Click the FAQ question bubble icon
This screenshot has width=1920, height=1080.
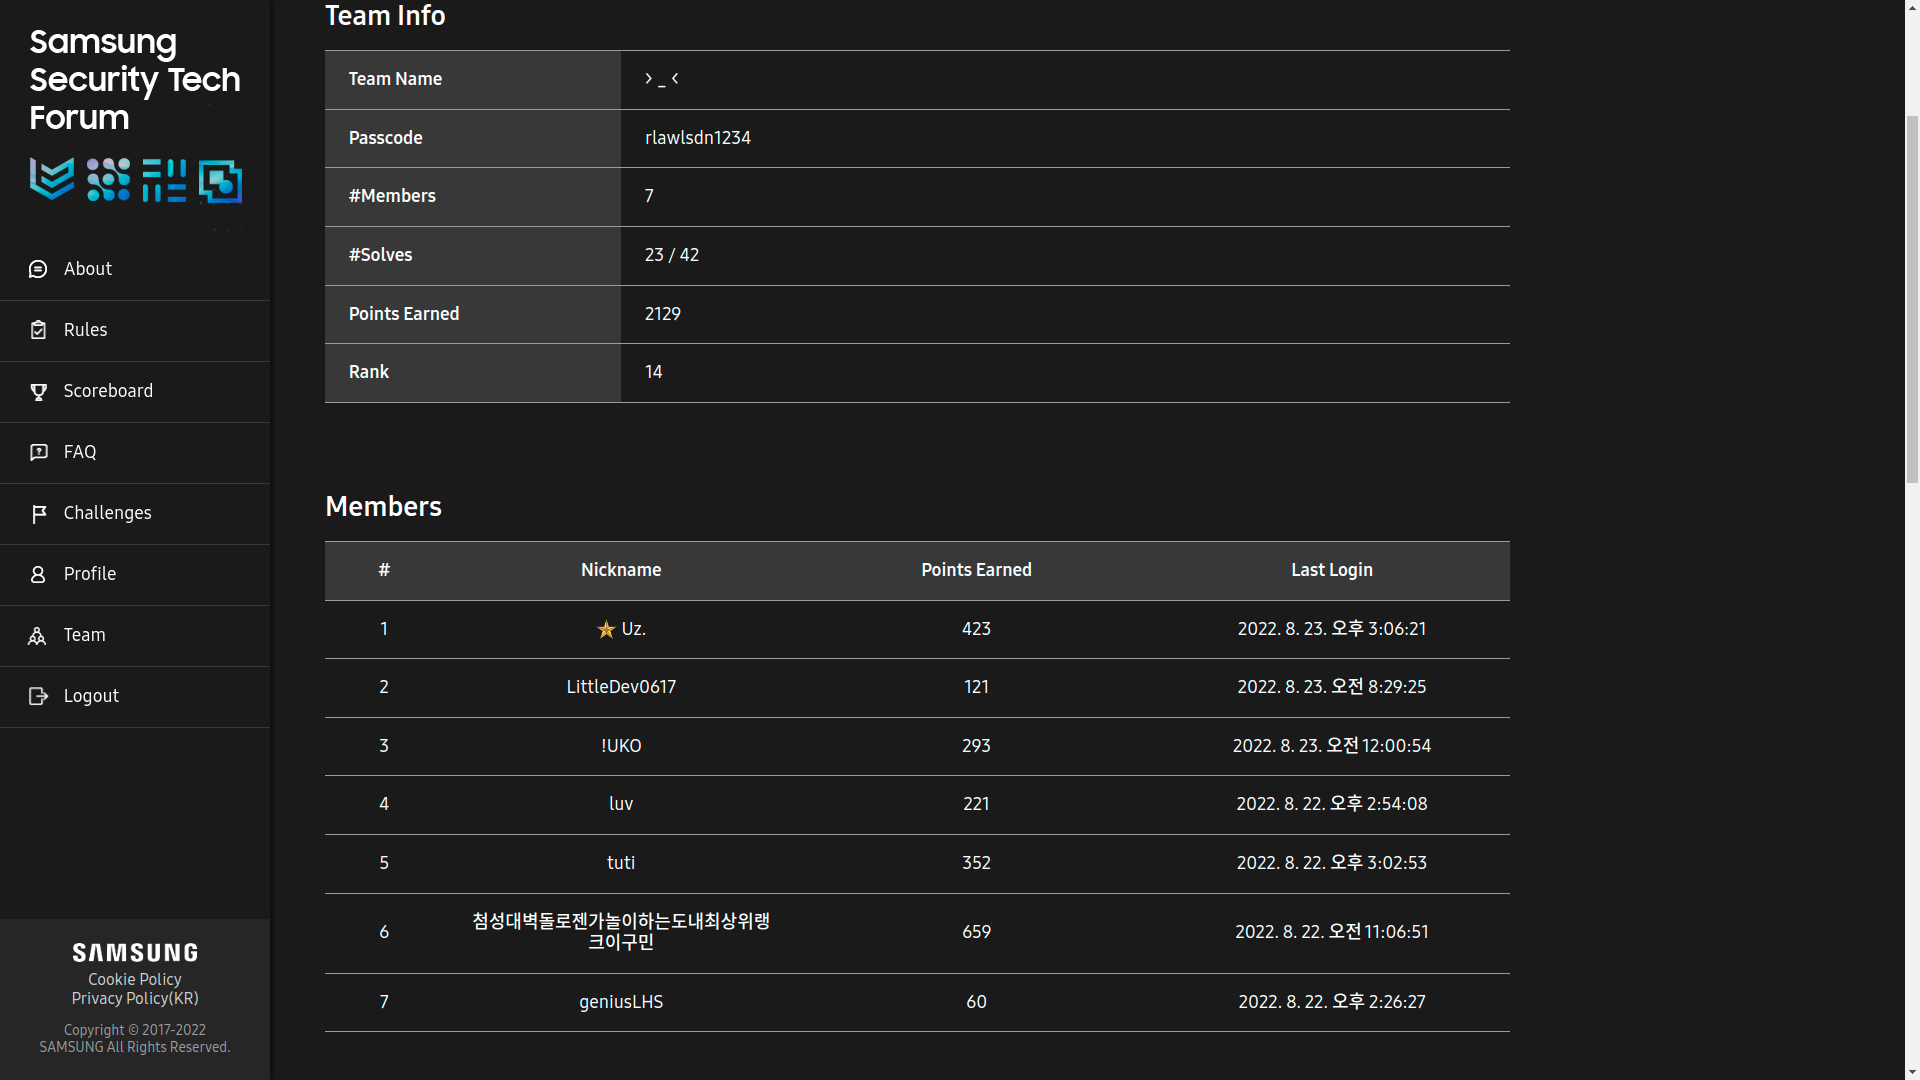(x=38, y=452)
